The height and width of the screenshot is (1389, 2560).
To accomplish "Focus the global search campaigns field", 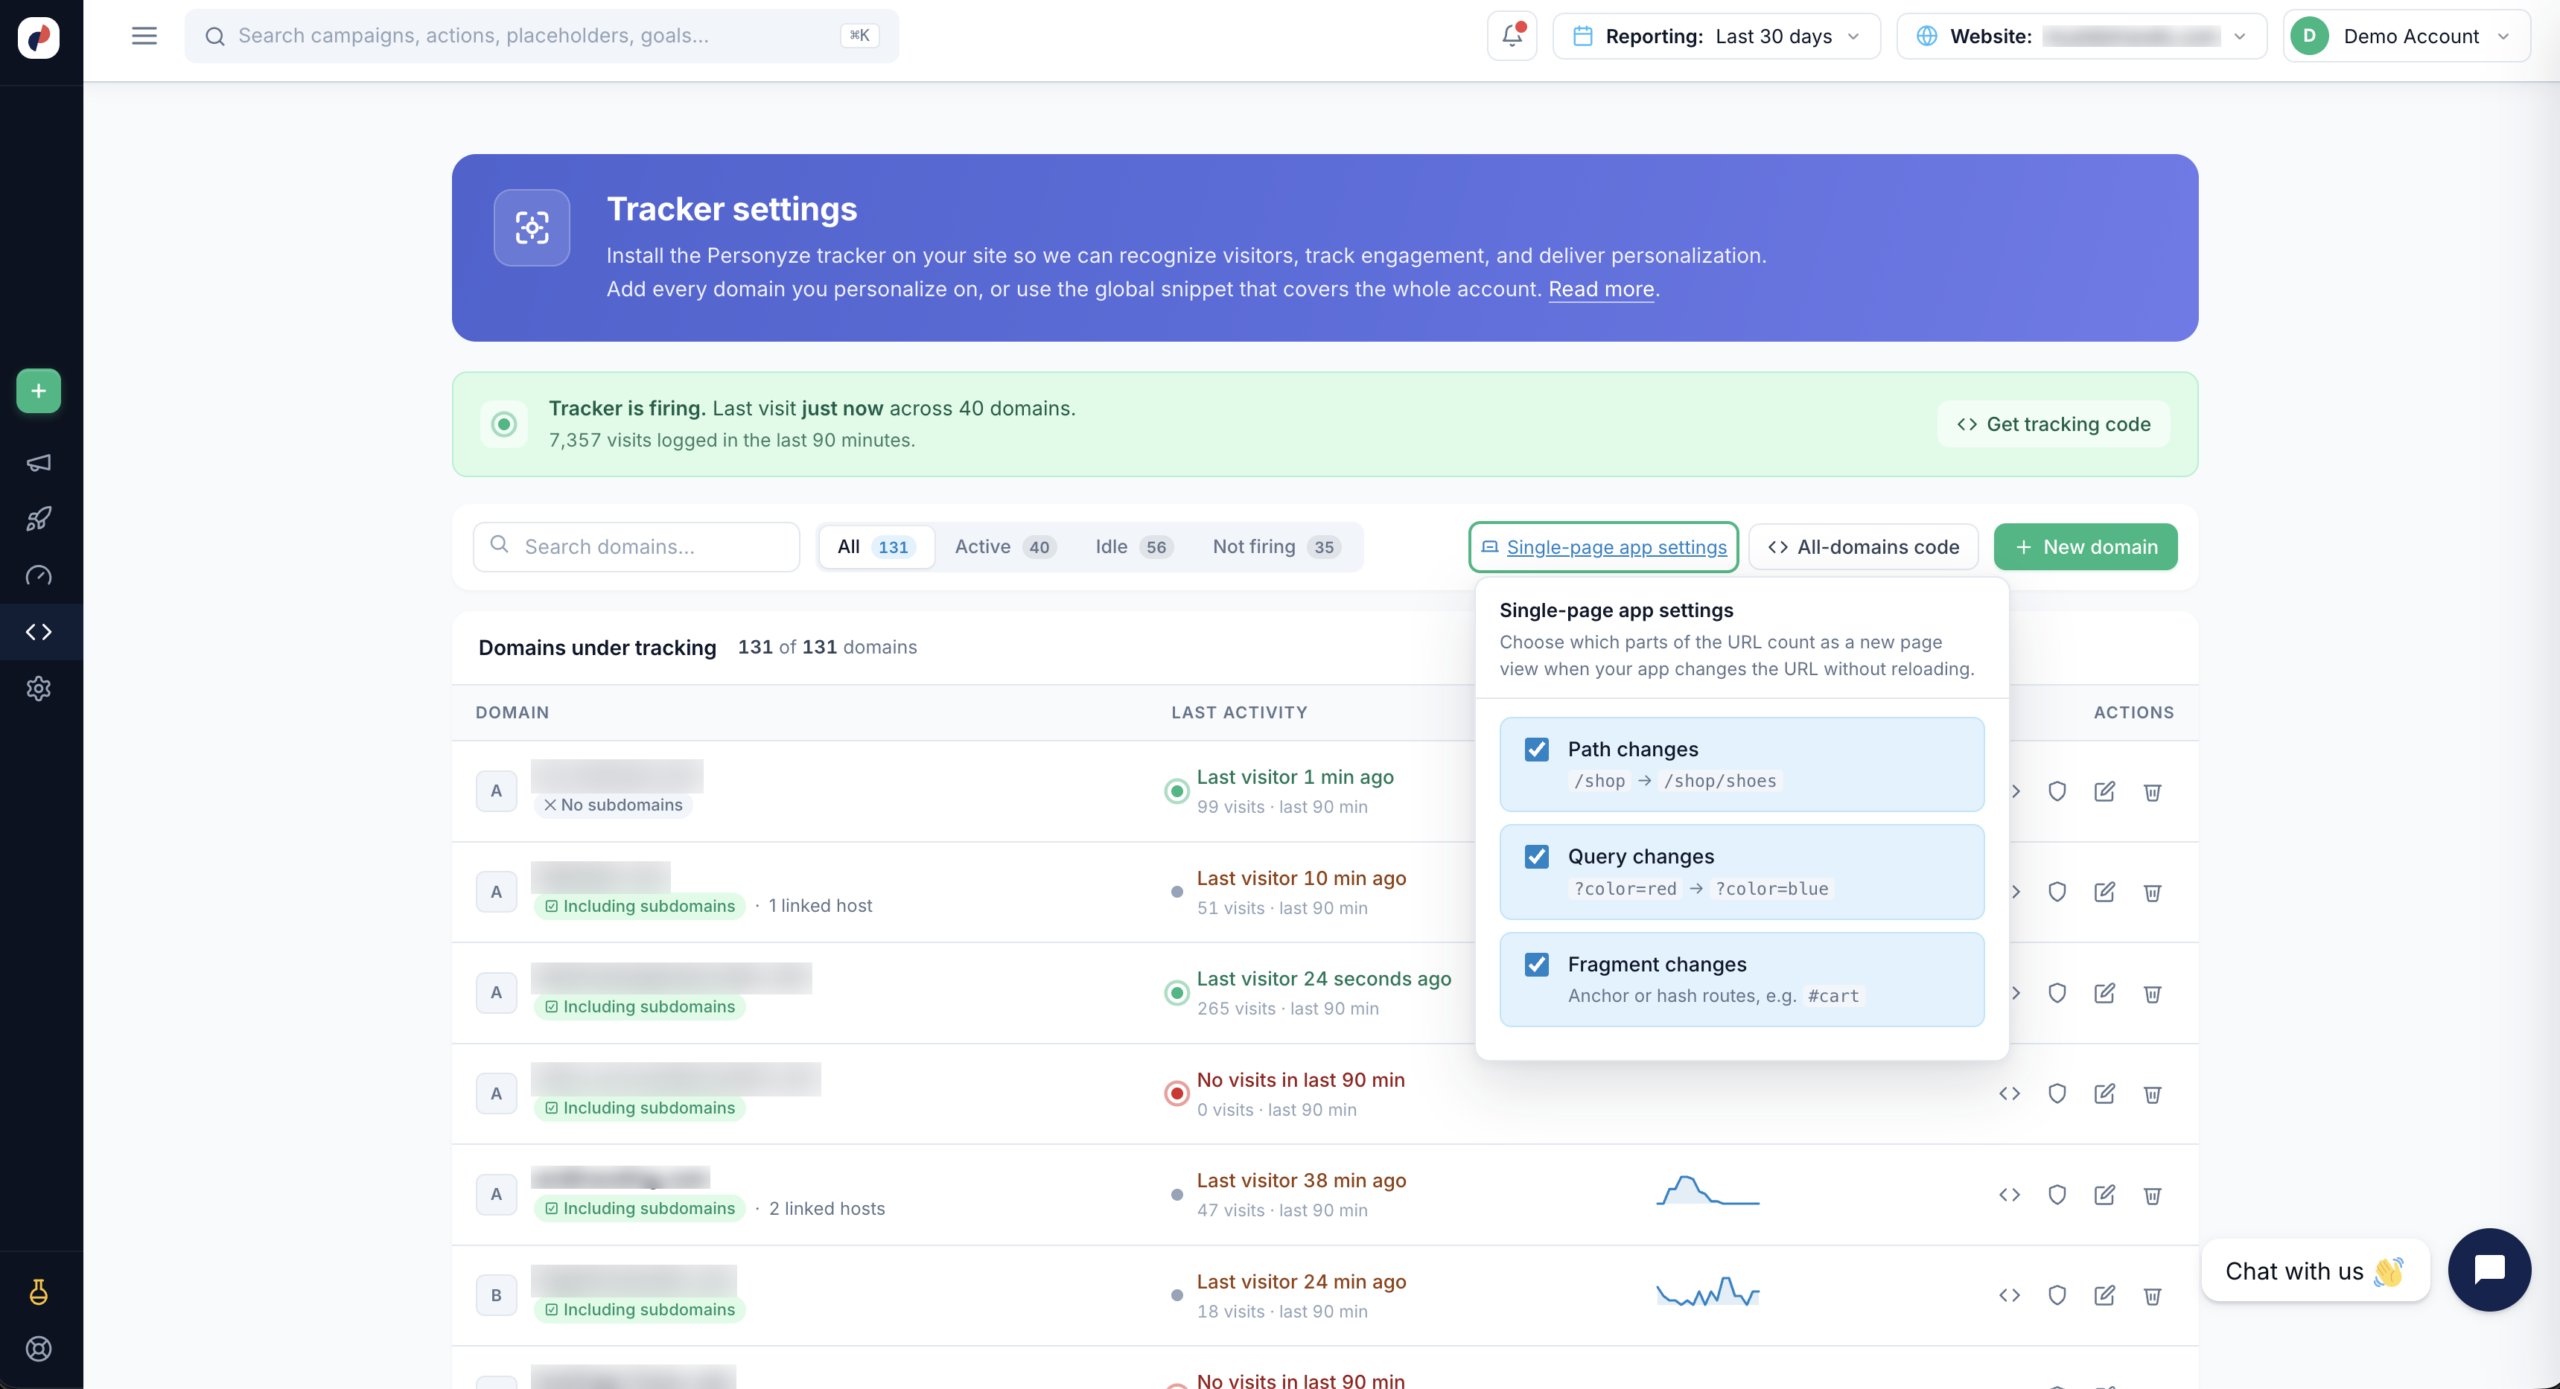I will [x=541, y=36].
